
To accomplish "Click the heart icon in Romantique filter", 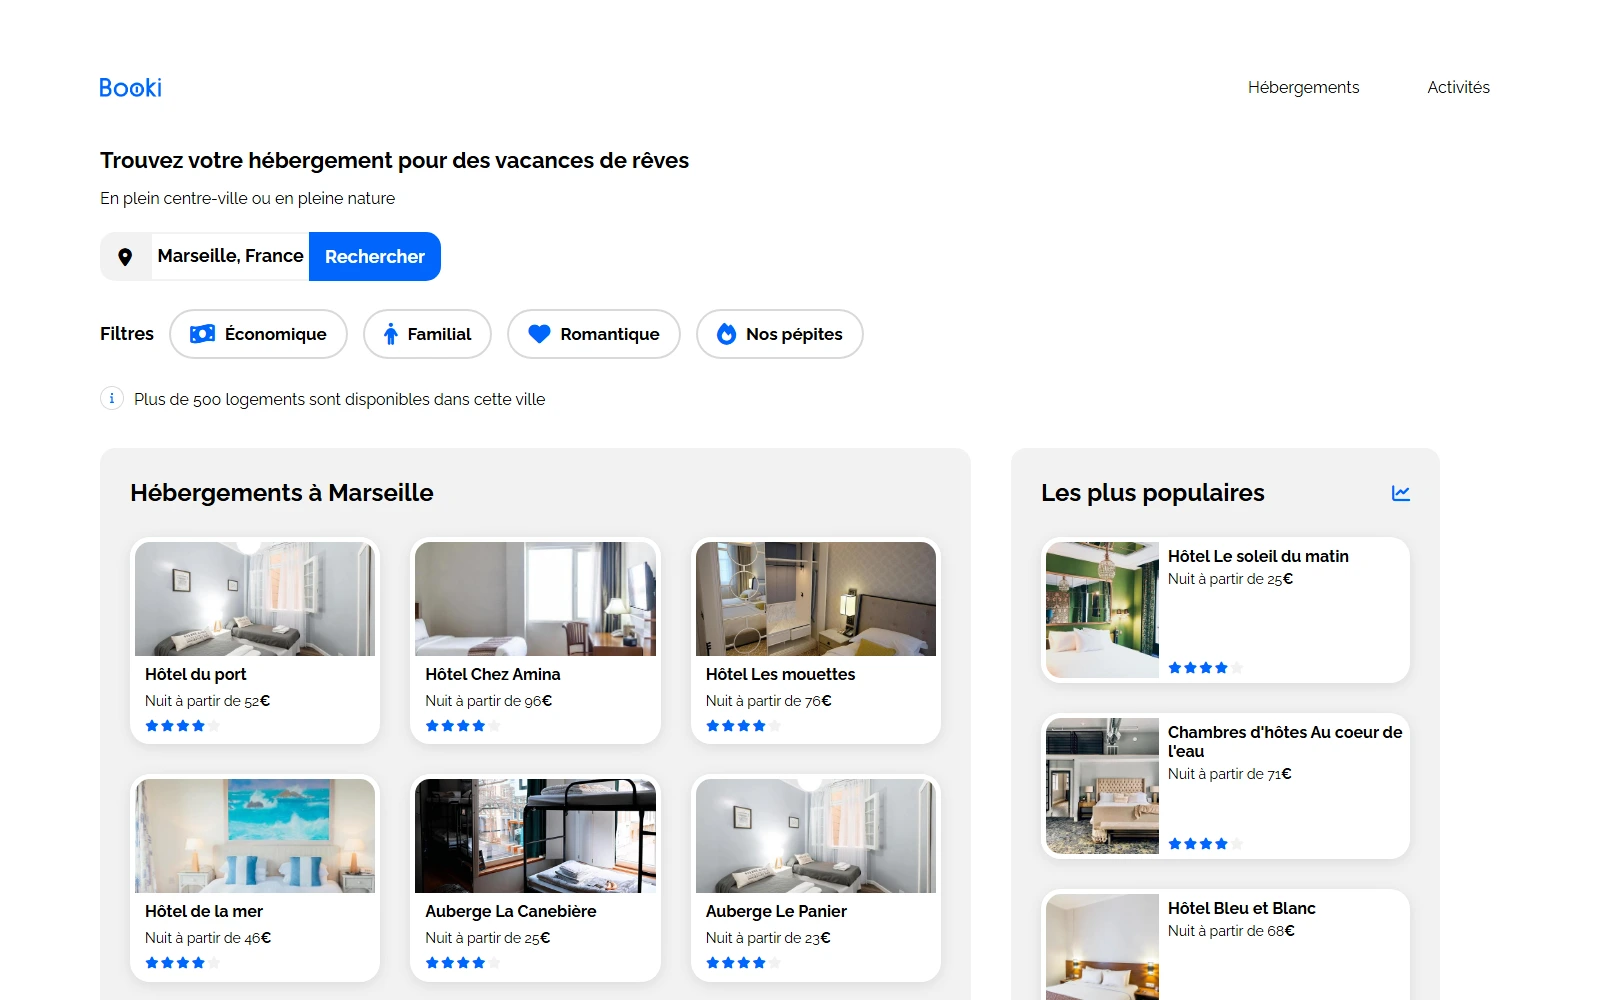I will pos(539,334).
